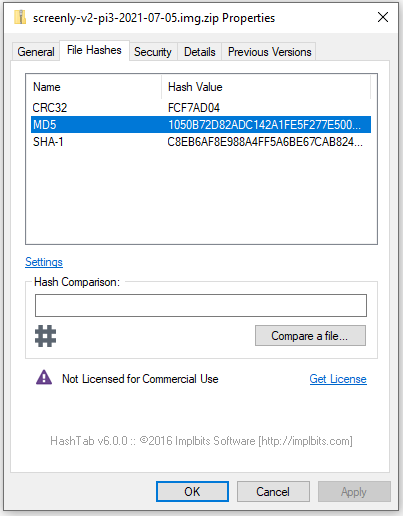The height and width of the screenshot is (516, 403).
Task: Open the Settings link
Action: tap(44, 262)
